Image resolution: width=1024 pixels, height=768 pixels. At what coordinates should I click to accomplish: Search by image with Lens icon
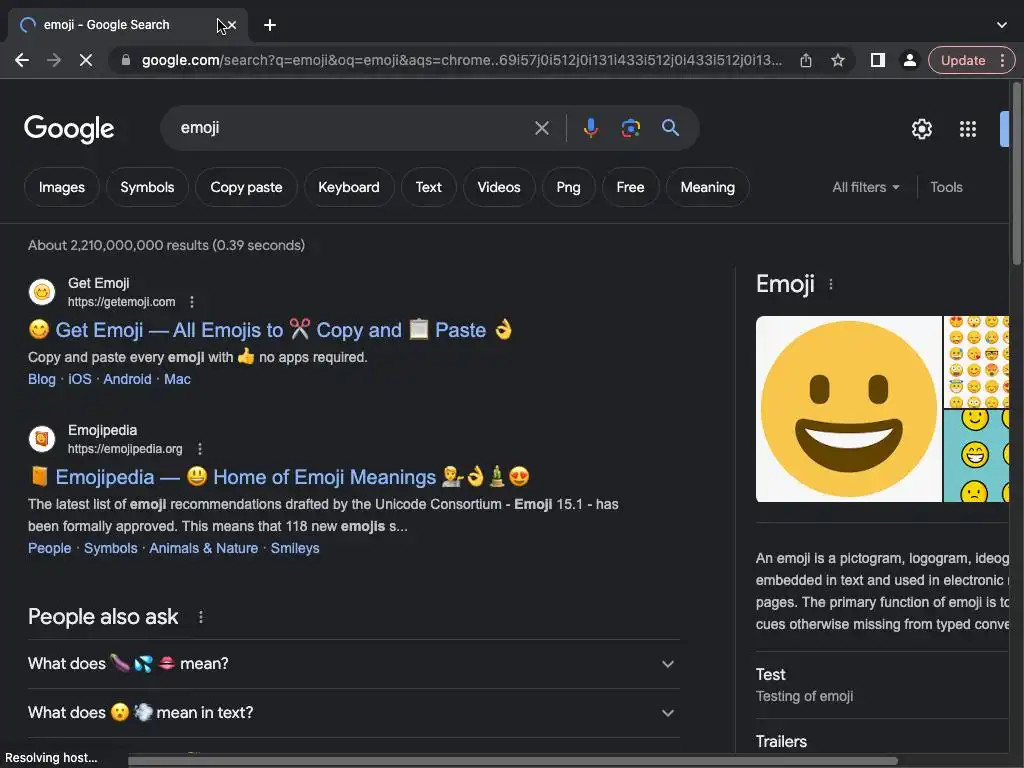(630, 128)
